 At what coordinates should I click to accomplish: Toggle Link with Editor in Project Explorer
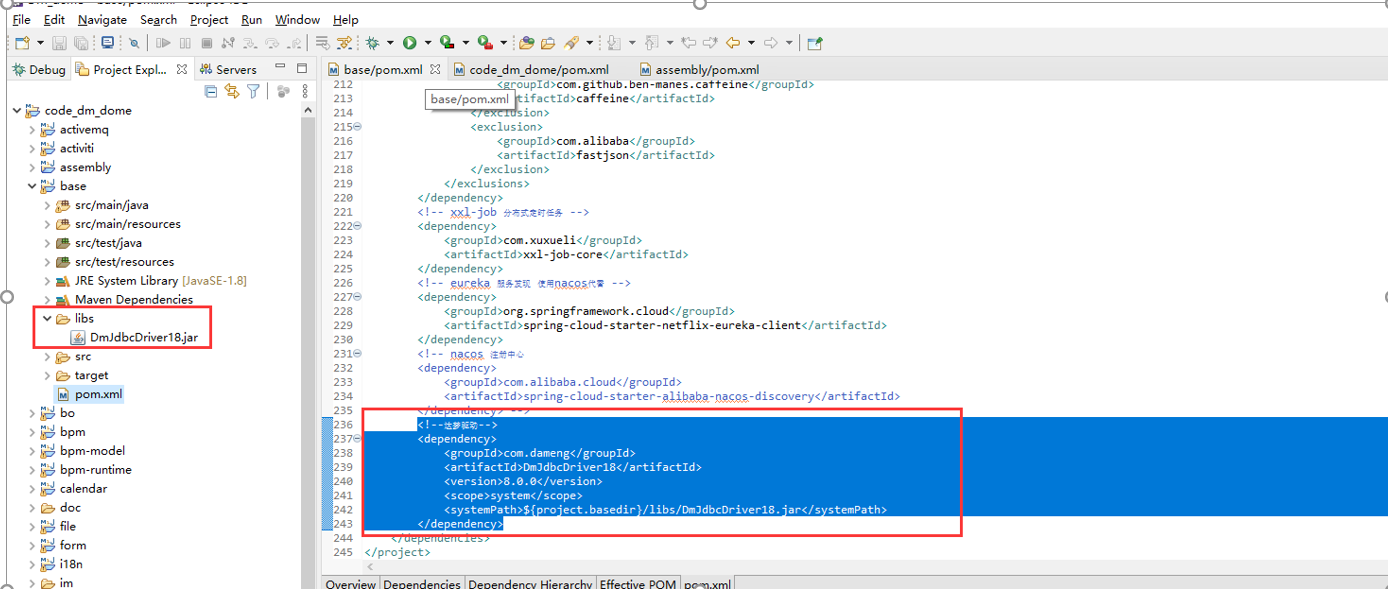point(232,92)
